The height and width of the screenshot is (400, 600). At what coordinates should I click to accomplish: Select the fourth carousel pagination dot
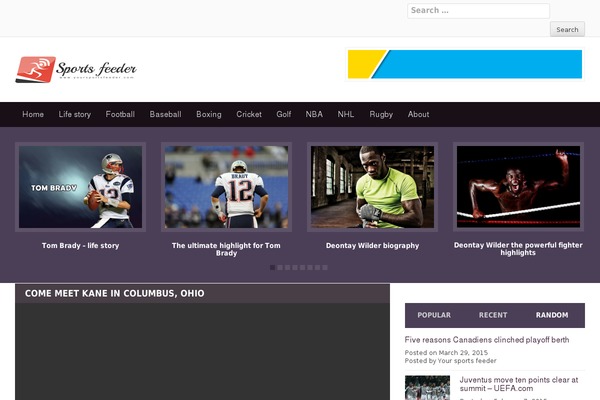(x=295, y=268)
